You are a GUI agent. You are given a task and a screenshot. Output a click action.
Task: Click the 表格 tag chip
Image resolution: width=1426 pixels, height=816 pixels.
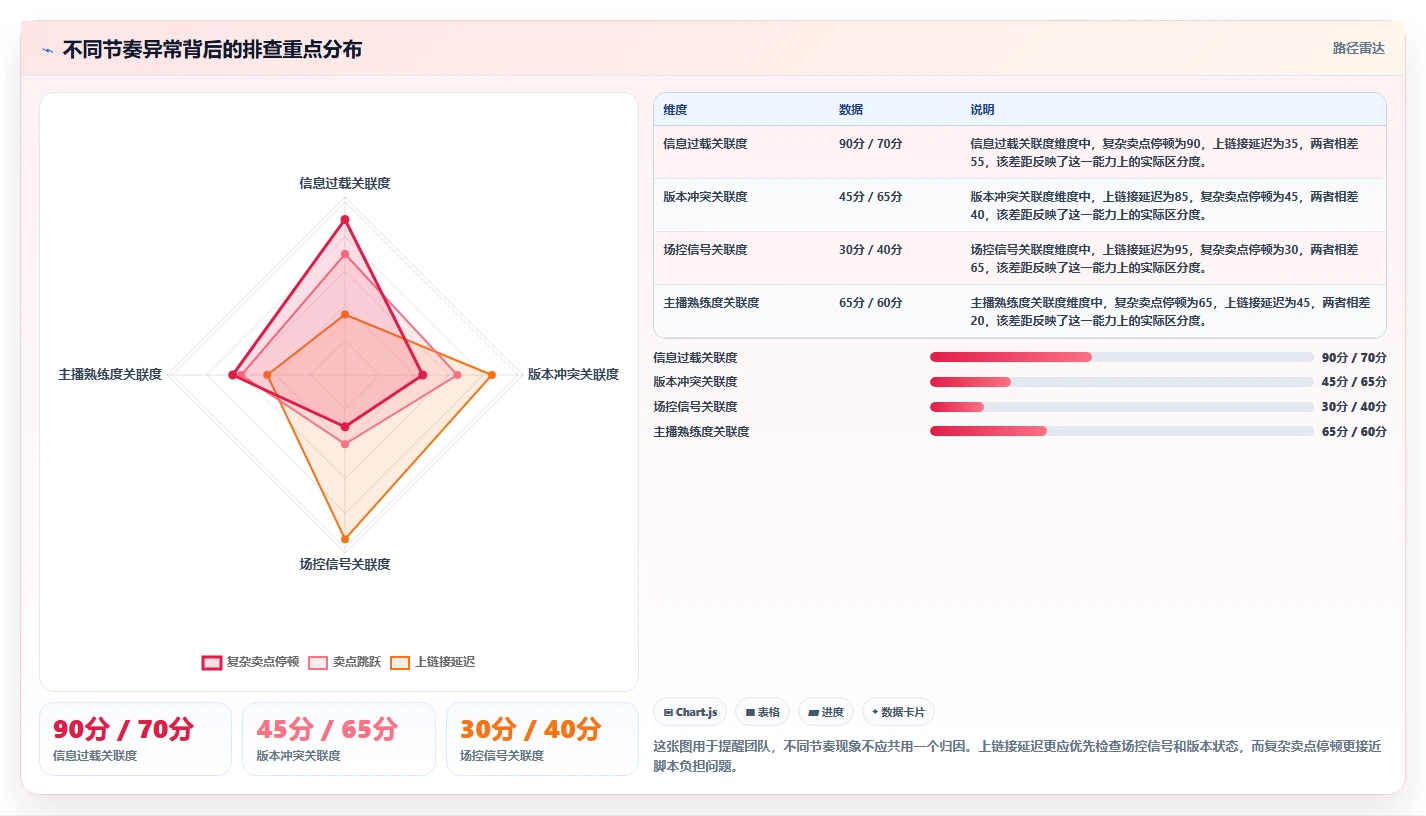point(762,712)
